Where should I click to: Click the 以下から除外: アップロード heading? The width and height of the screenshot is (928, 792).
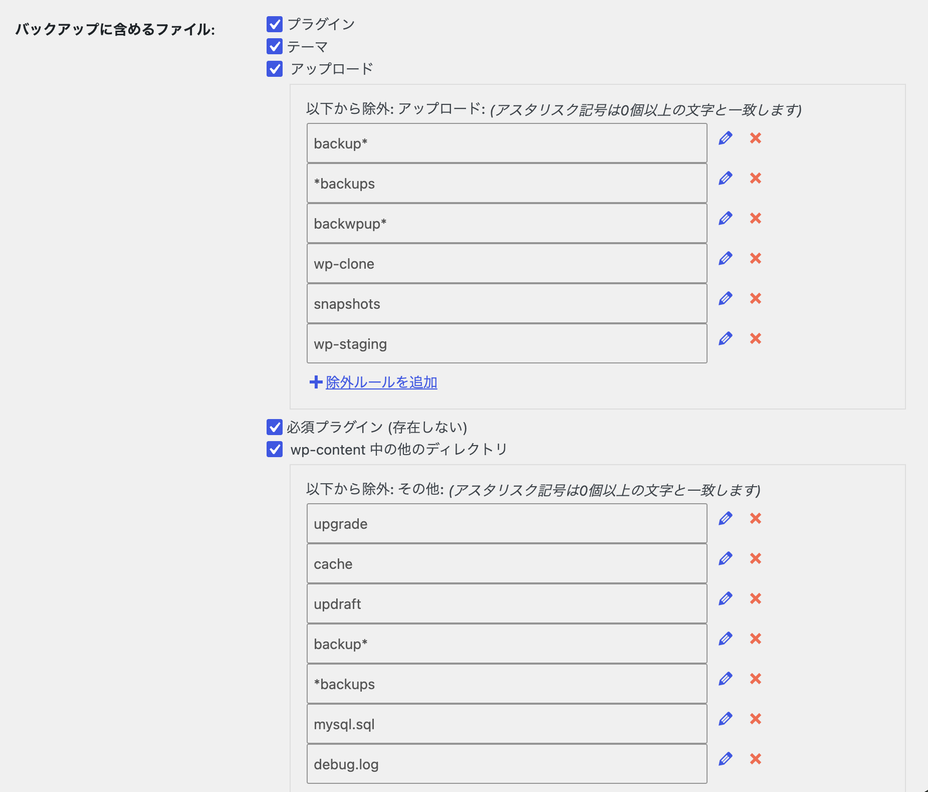click(395, 109)
